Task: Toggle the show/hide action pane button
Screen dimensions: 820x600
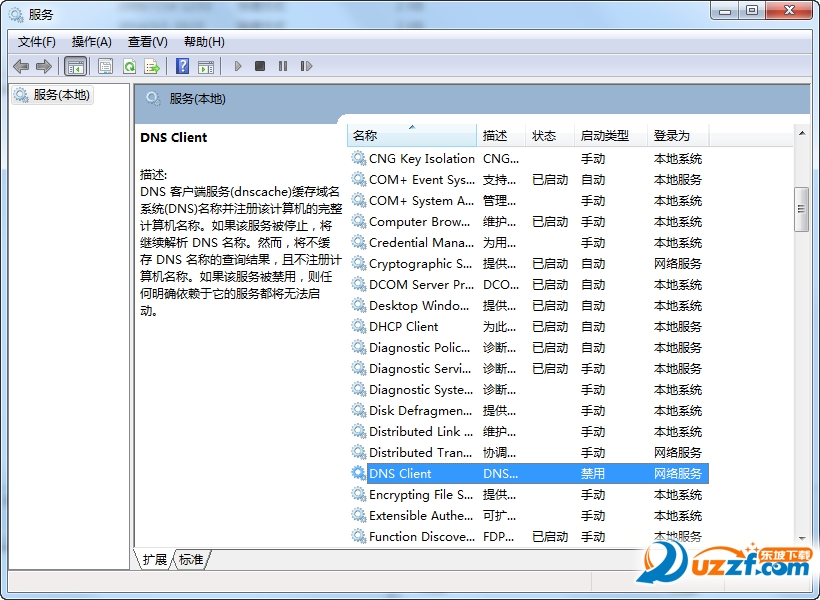Action: pos(205,66)
